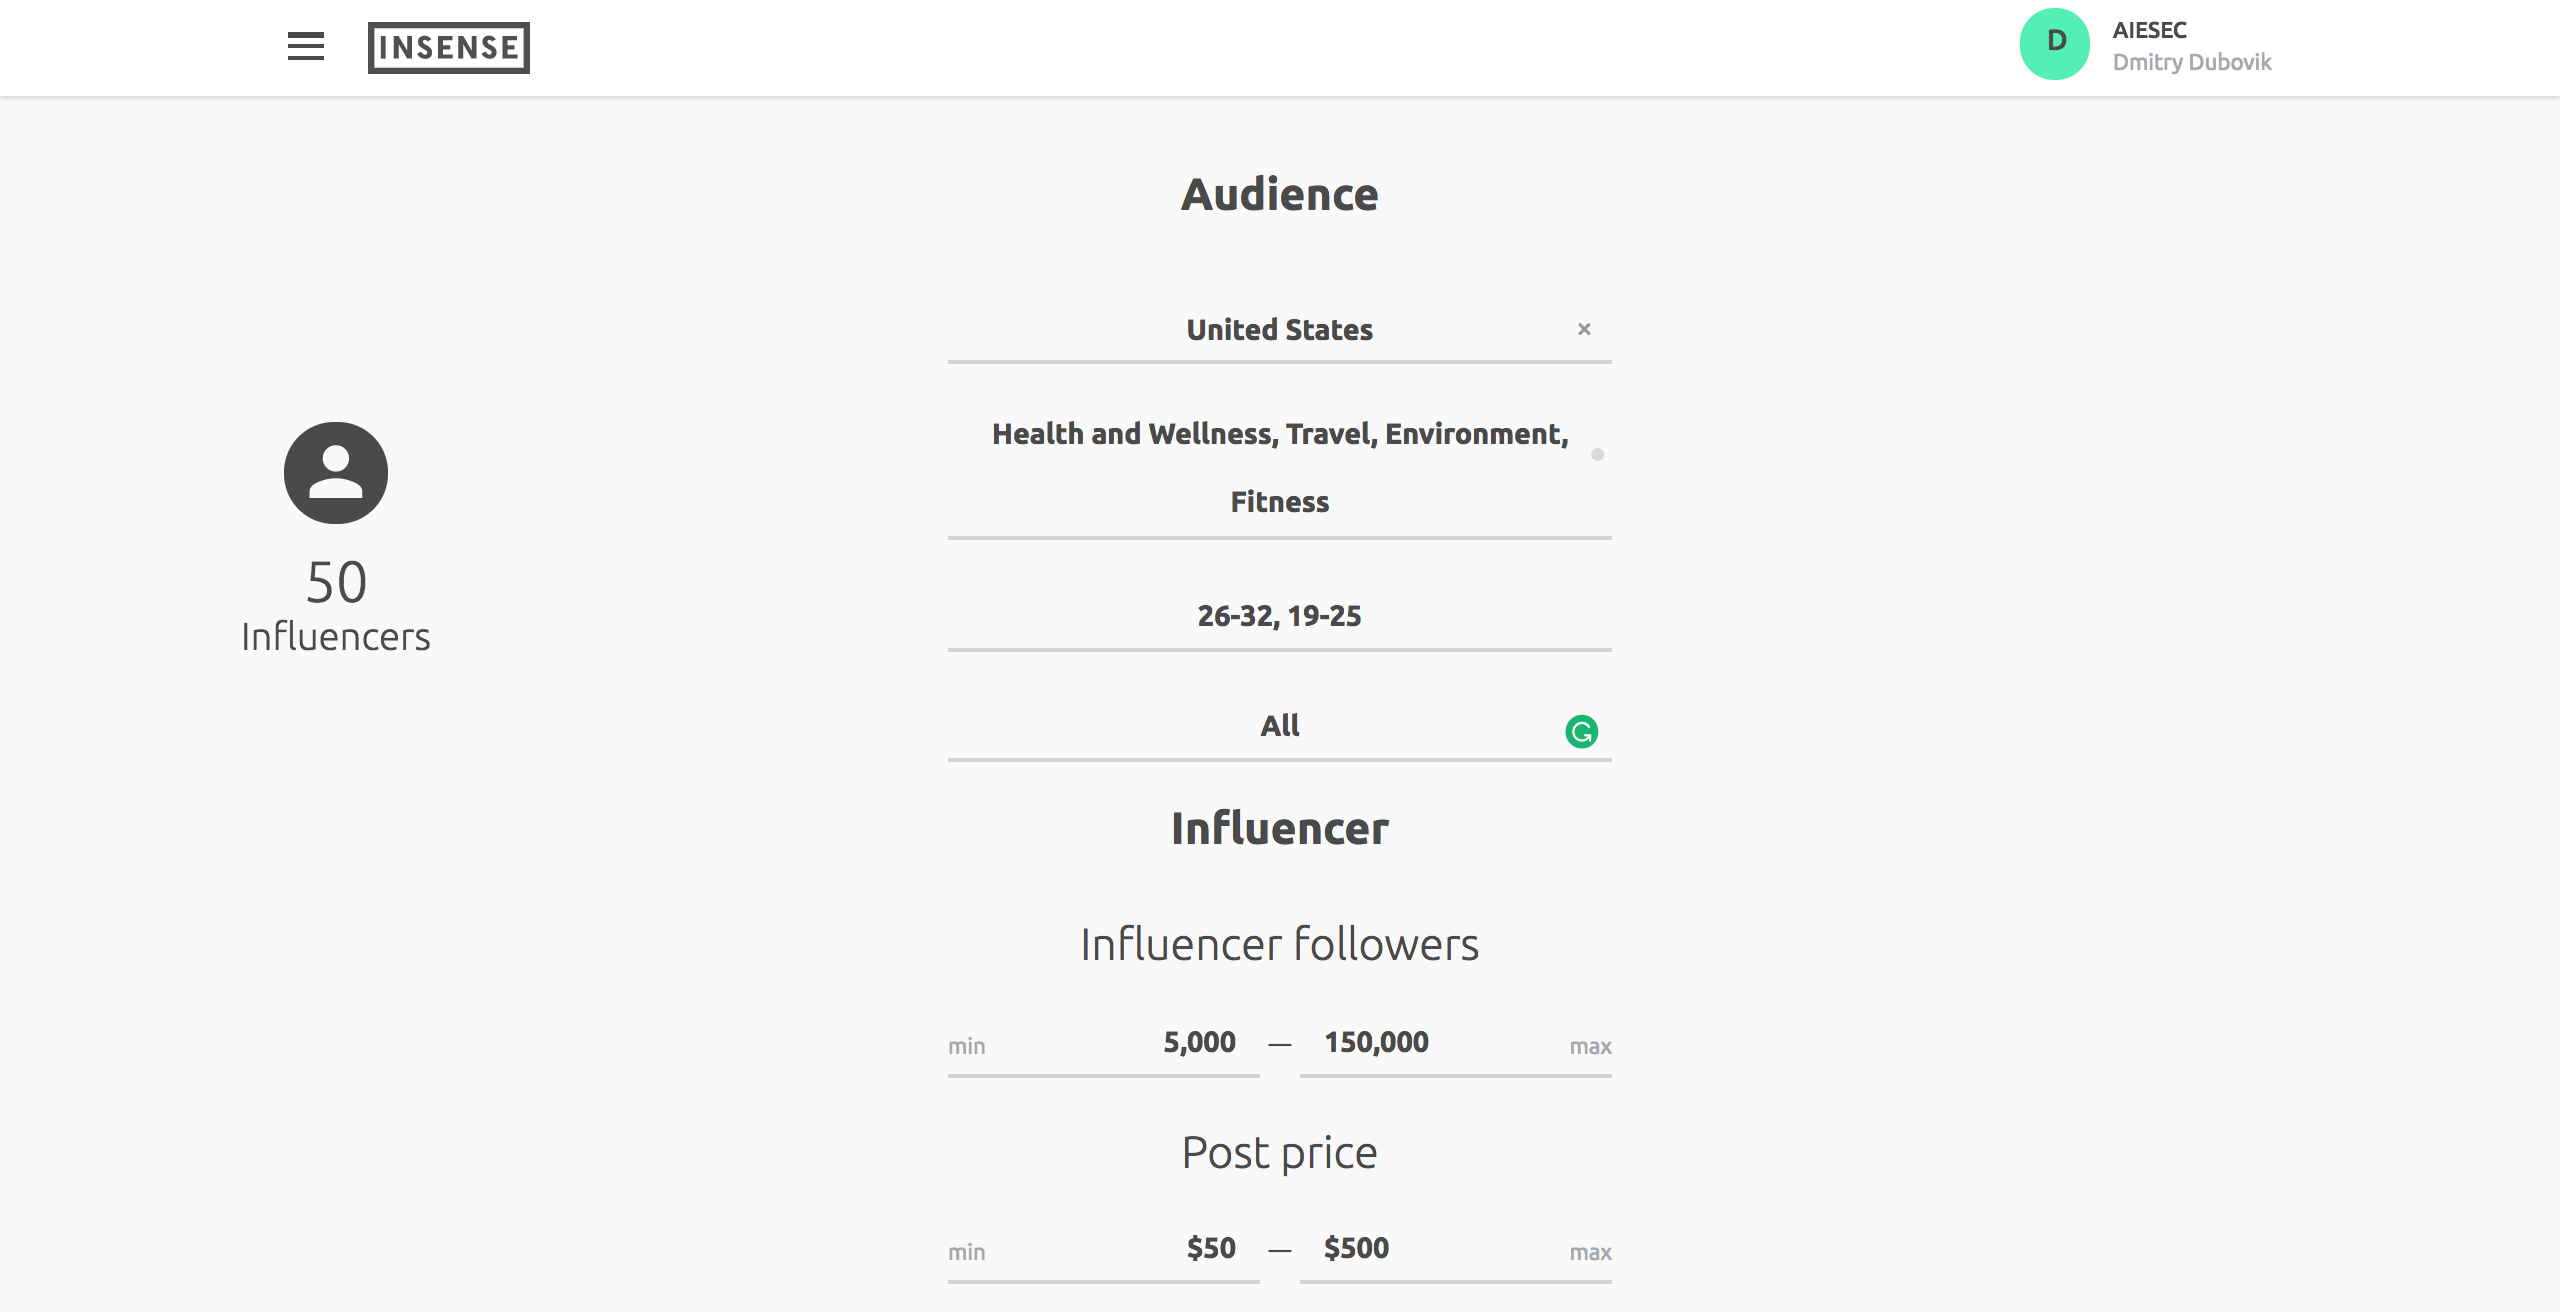Click the Influencer followers label
The image size is (2560, 1312).
[x=1279, y=944]
